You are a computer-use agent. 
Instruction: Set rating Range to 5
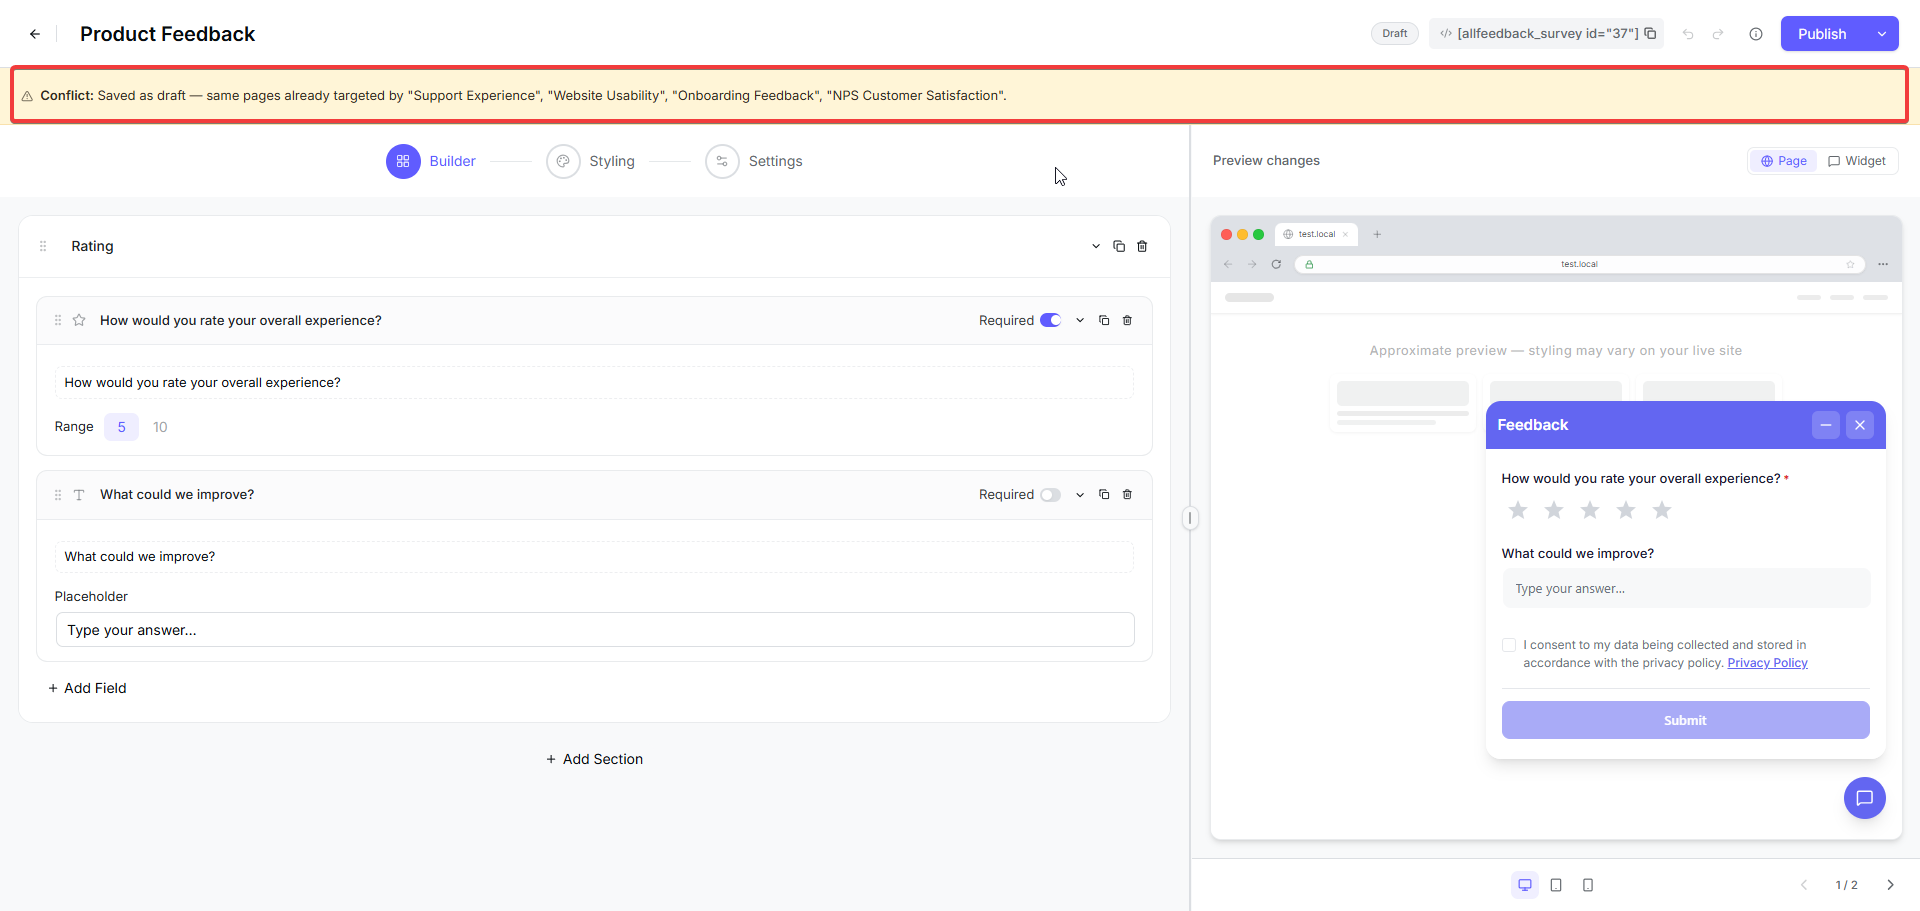pos(121,427)
